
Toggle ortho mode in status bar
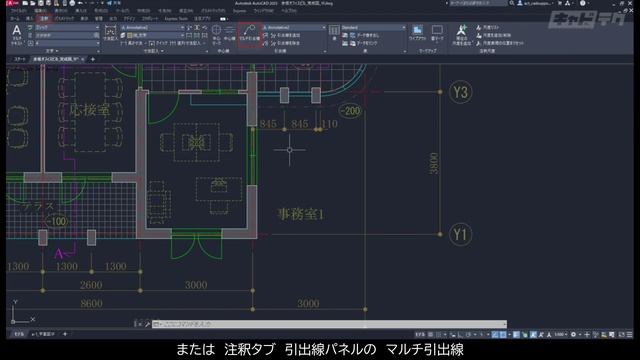click(x=460, y=334)
